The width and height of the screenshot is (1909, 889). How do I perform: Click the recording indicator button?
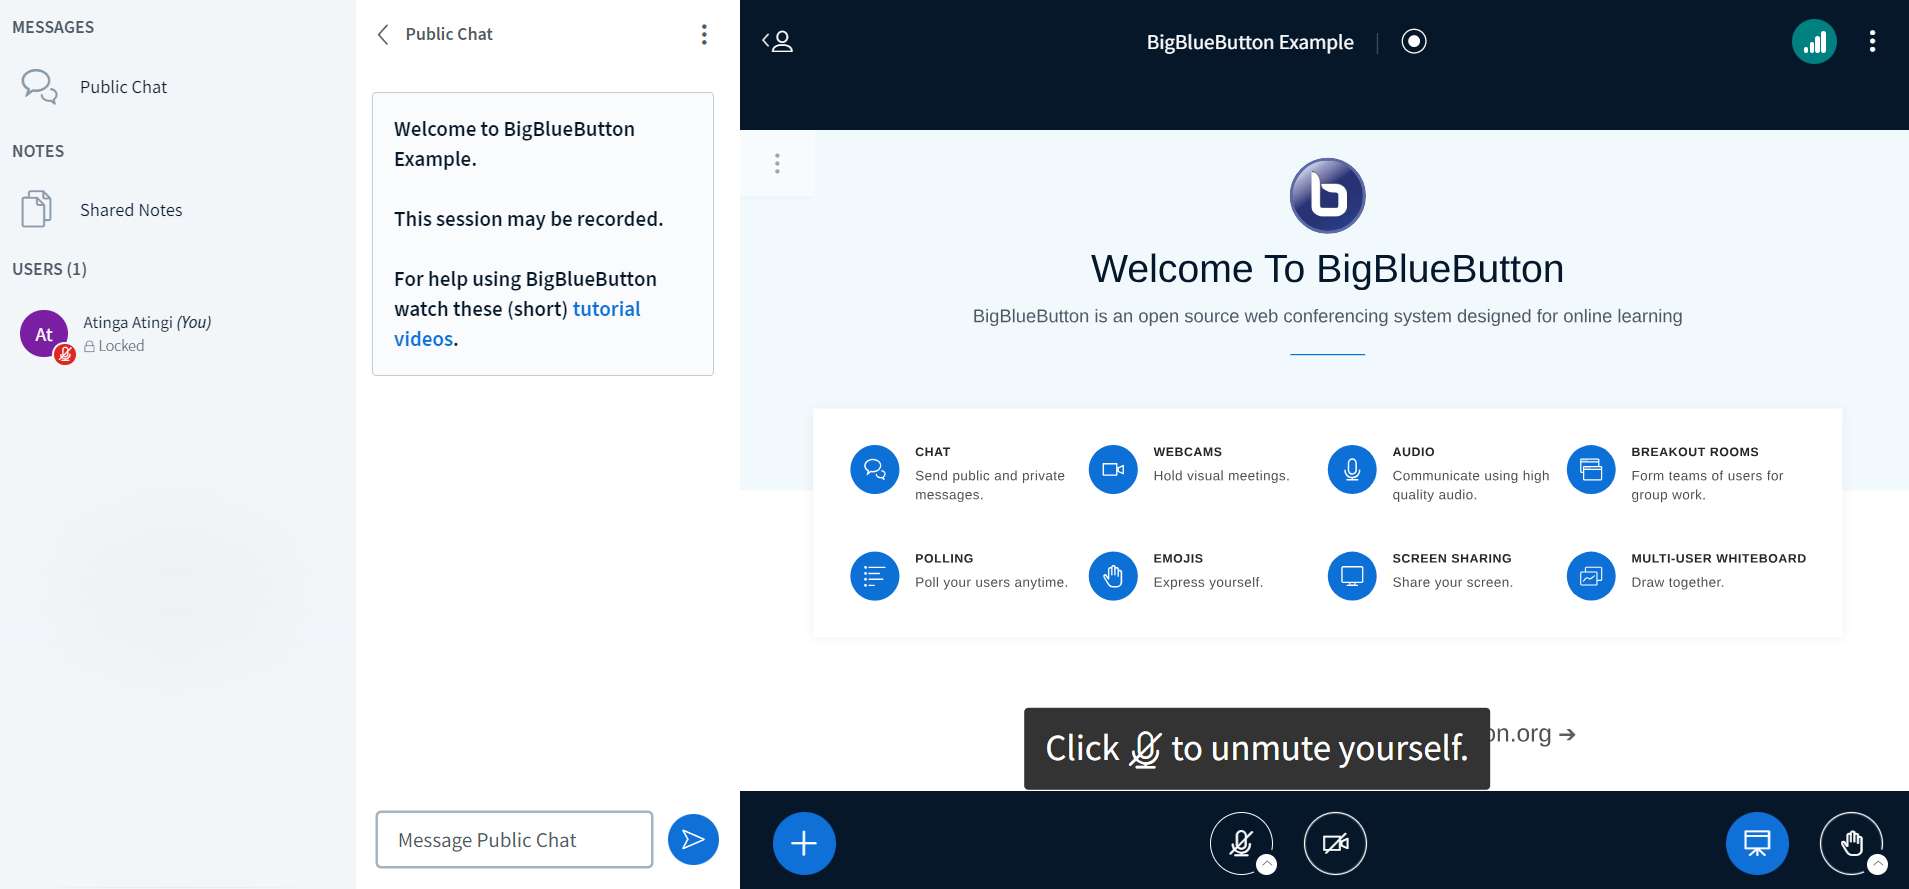1414,41
